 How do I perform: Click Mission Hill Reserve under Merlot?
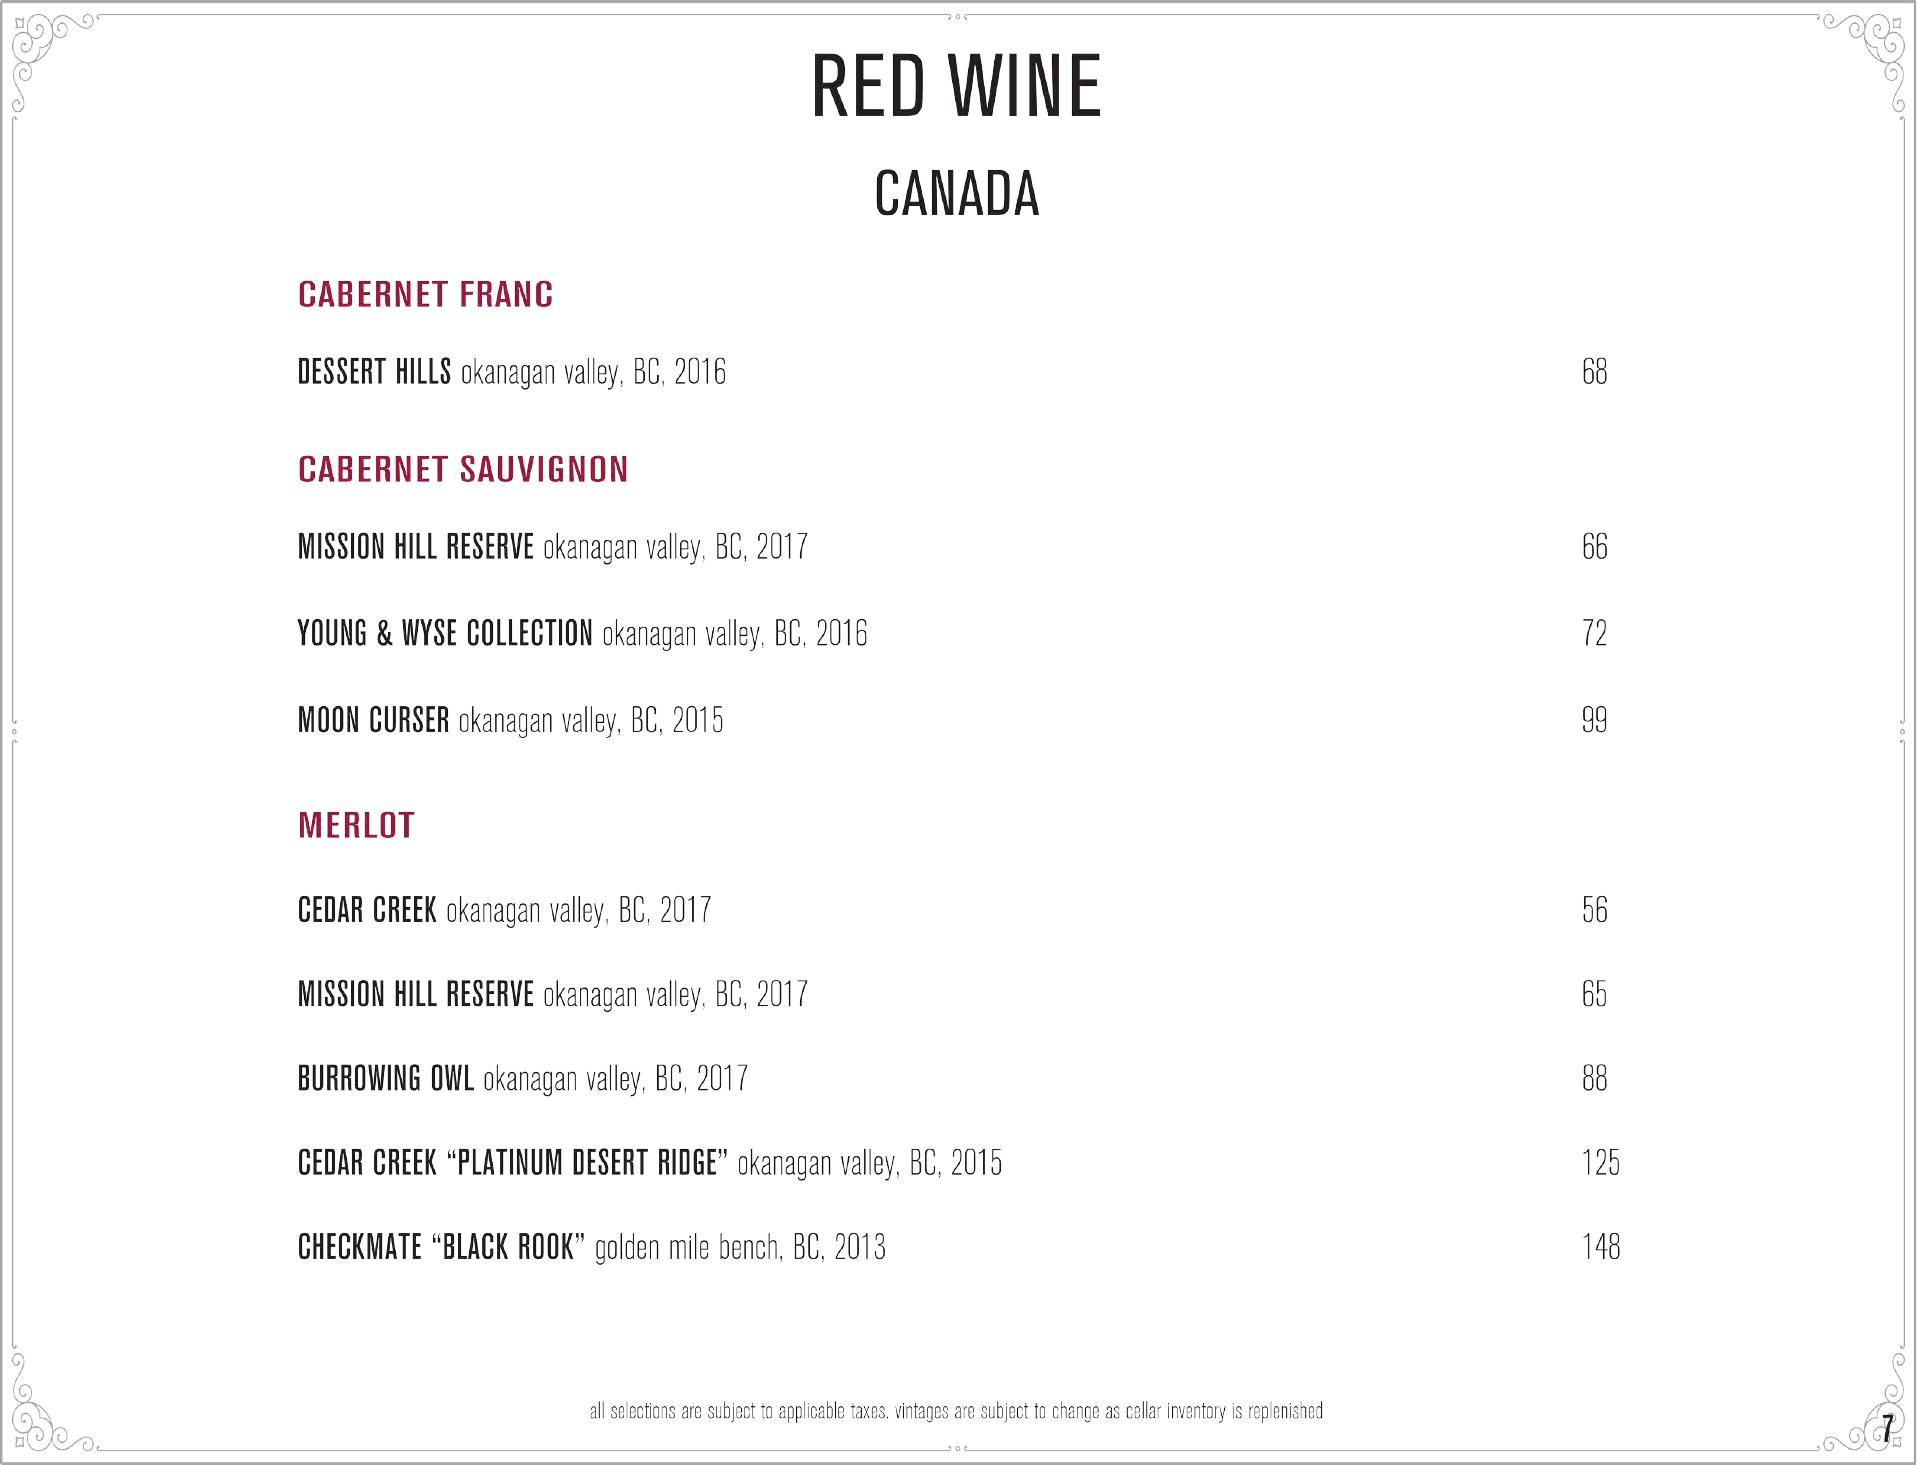pyautogui.click(x=553, y=994)
